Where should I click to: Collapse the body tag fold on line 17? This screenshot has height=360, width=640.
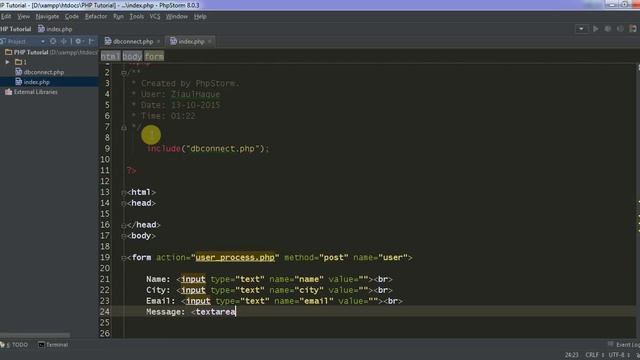pos(124,236)
